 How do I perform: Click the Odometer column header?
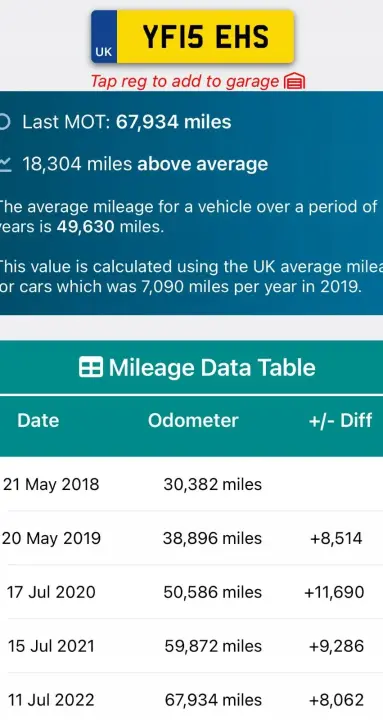[x=193, y=420]
